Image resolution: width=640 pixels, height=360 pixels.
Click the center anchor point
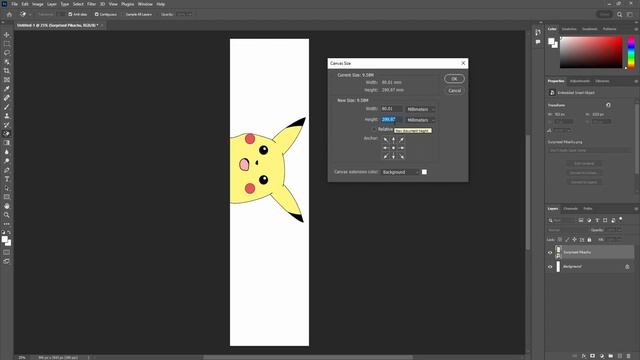393,148
